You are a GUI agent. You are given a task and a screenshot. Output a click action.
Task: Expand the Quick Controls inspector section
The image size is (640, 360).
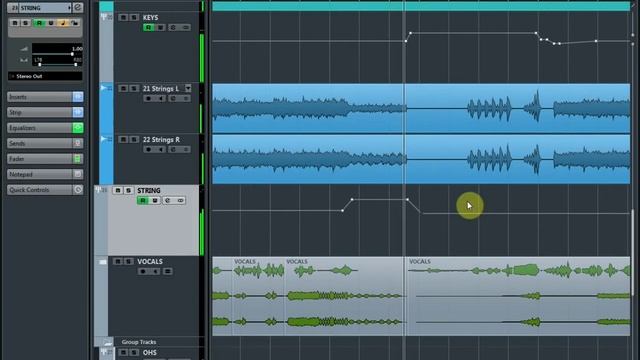(40, 190)
